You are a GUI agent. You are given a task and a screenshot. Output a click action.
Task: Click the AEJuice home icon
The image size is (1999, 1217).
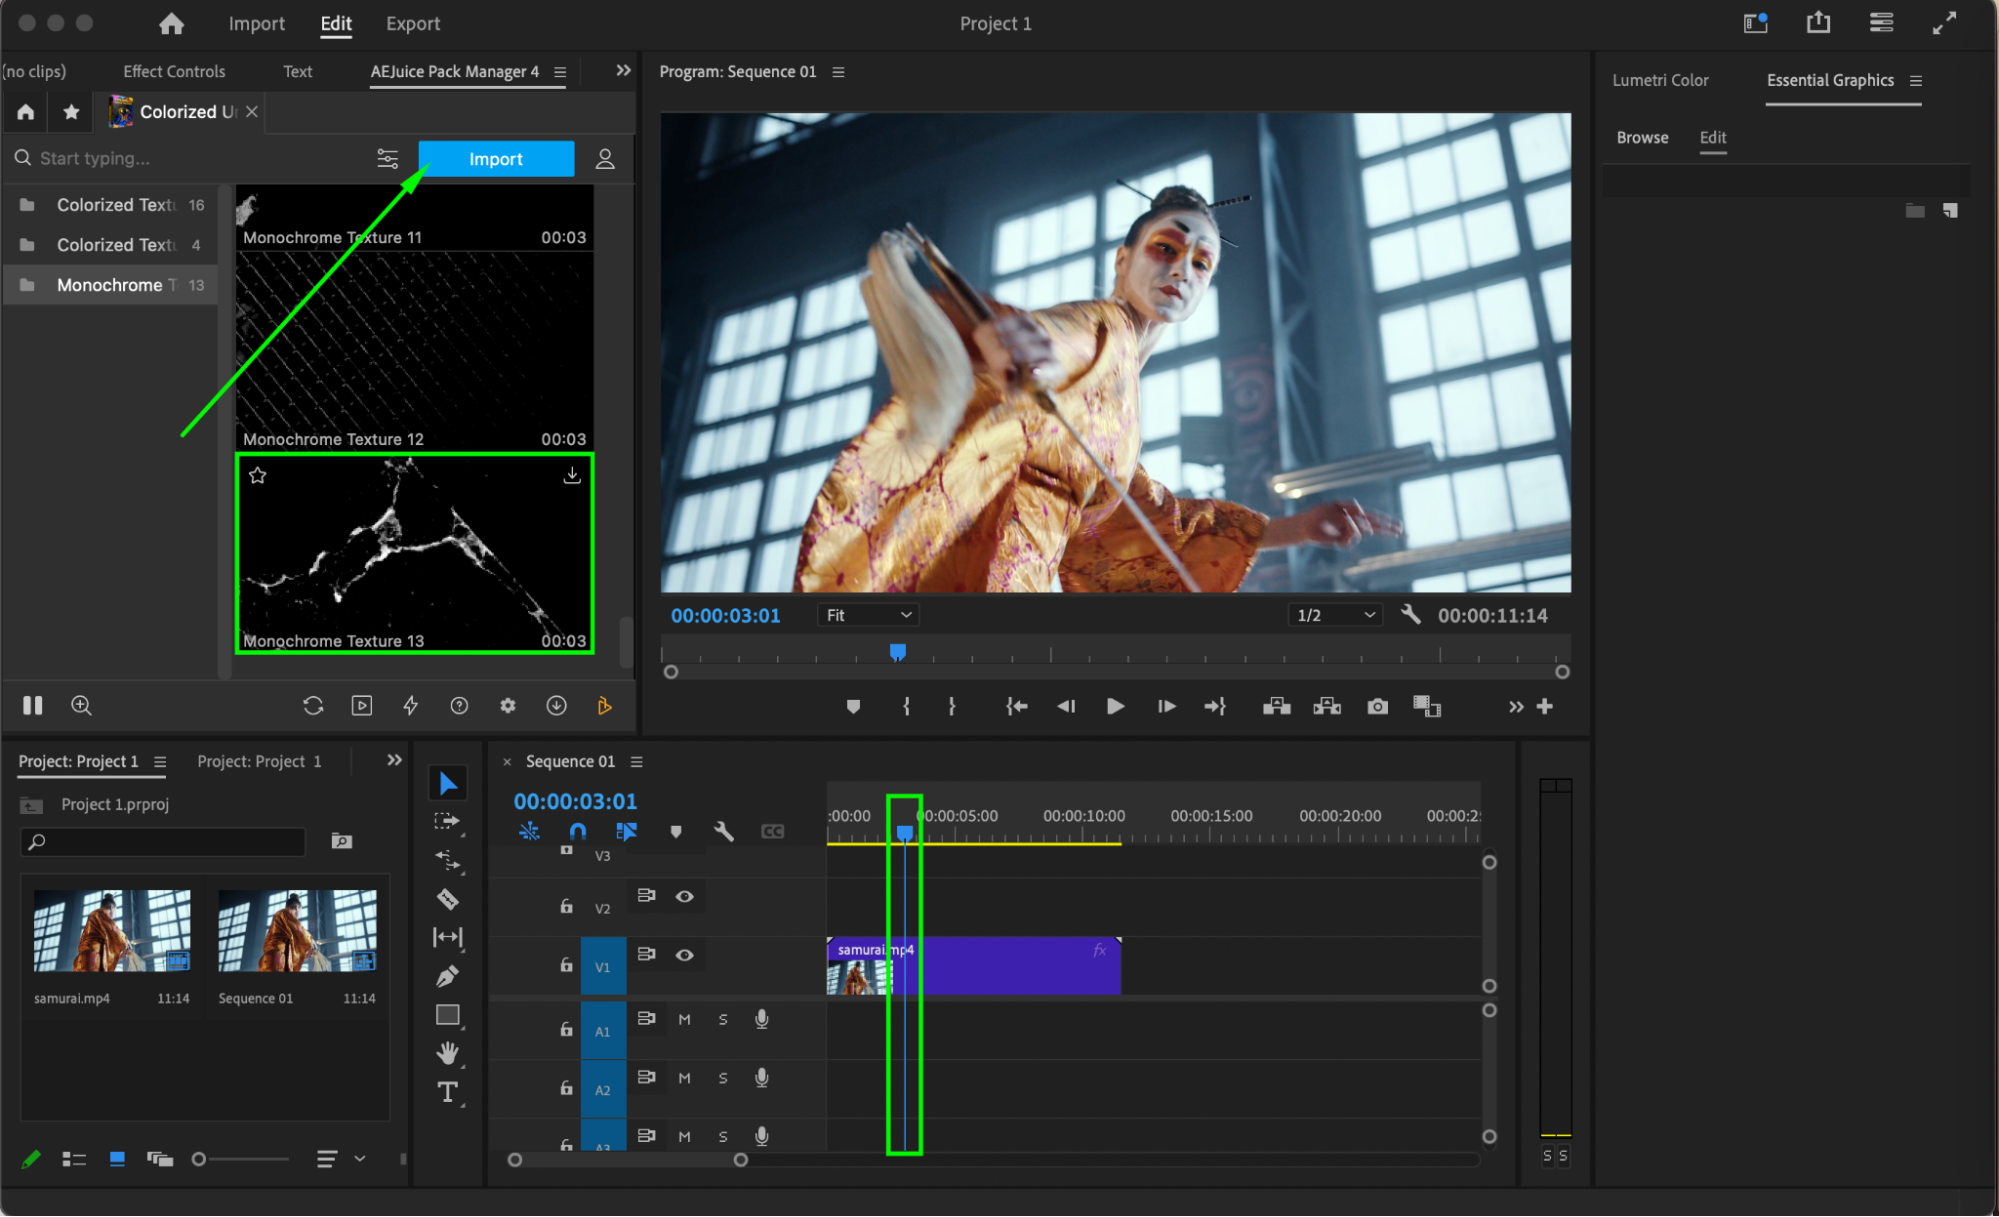point(26,112)
